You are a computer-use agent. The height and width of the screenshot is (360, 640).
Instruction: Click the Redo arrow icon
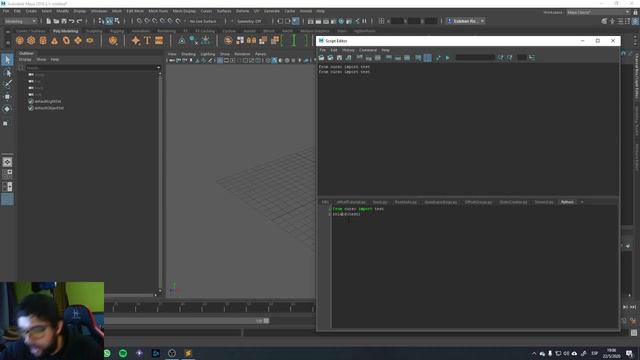point(80,21)
